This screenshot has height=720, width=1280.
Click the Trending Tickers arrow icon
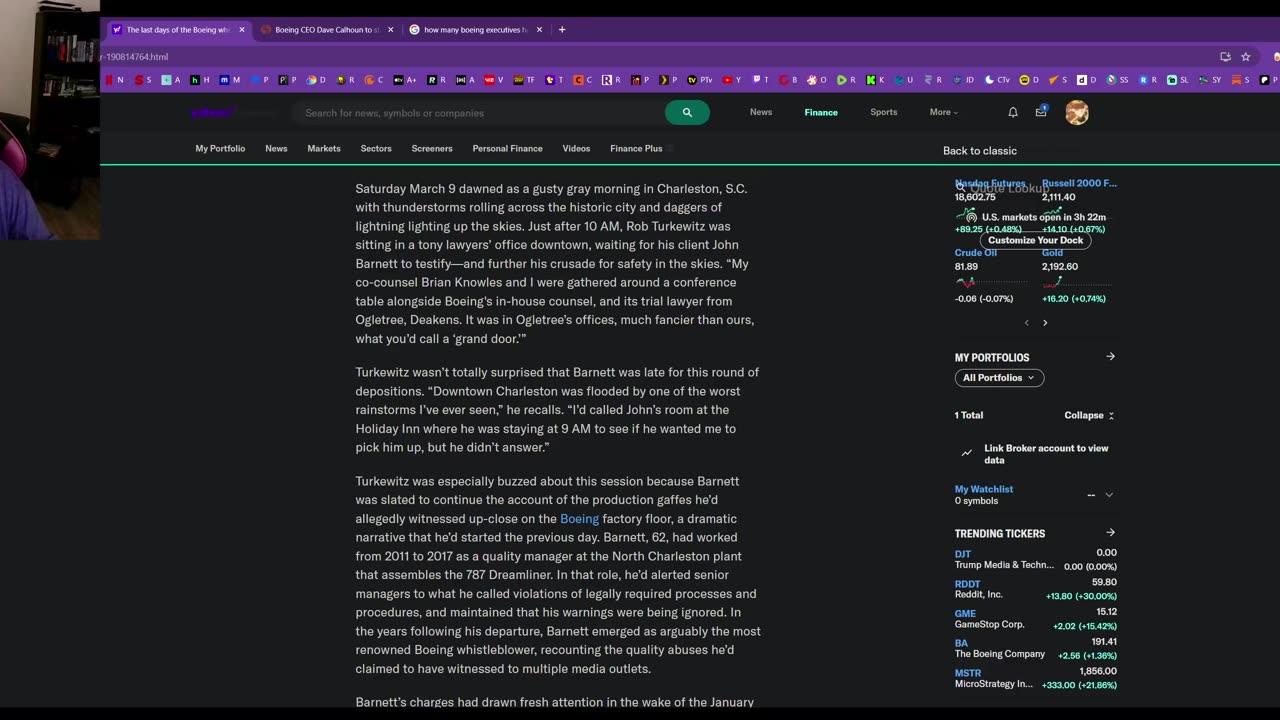point(1110,532)
